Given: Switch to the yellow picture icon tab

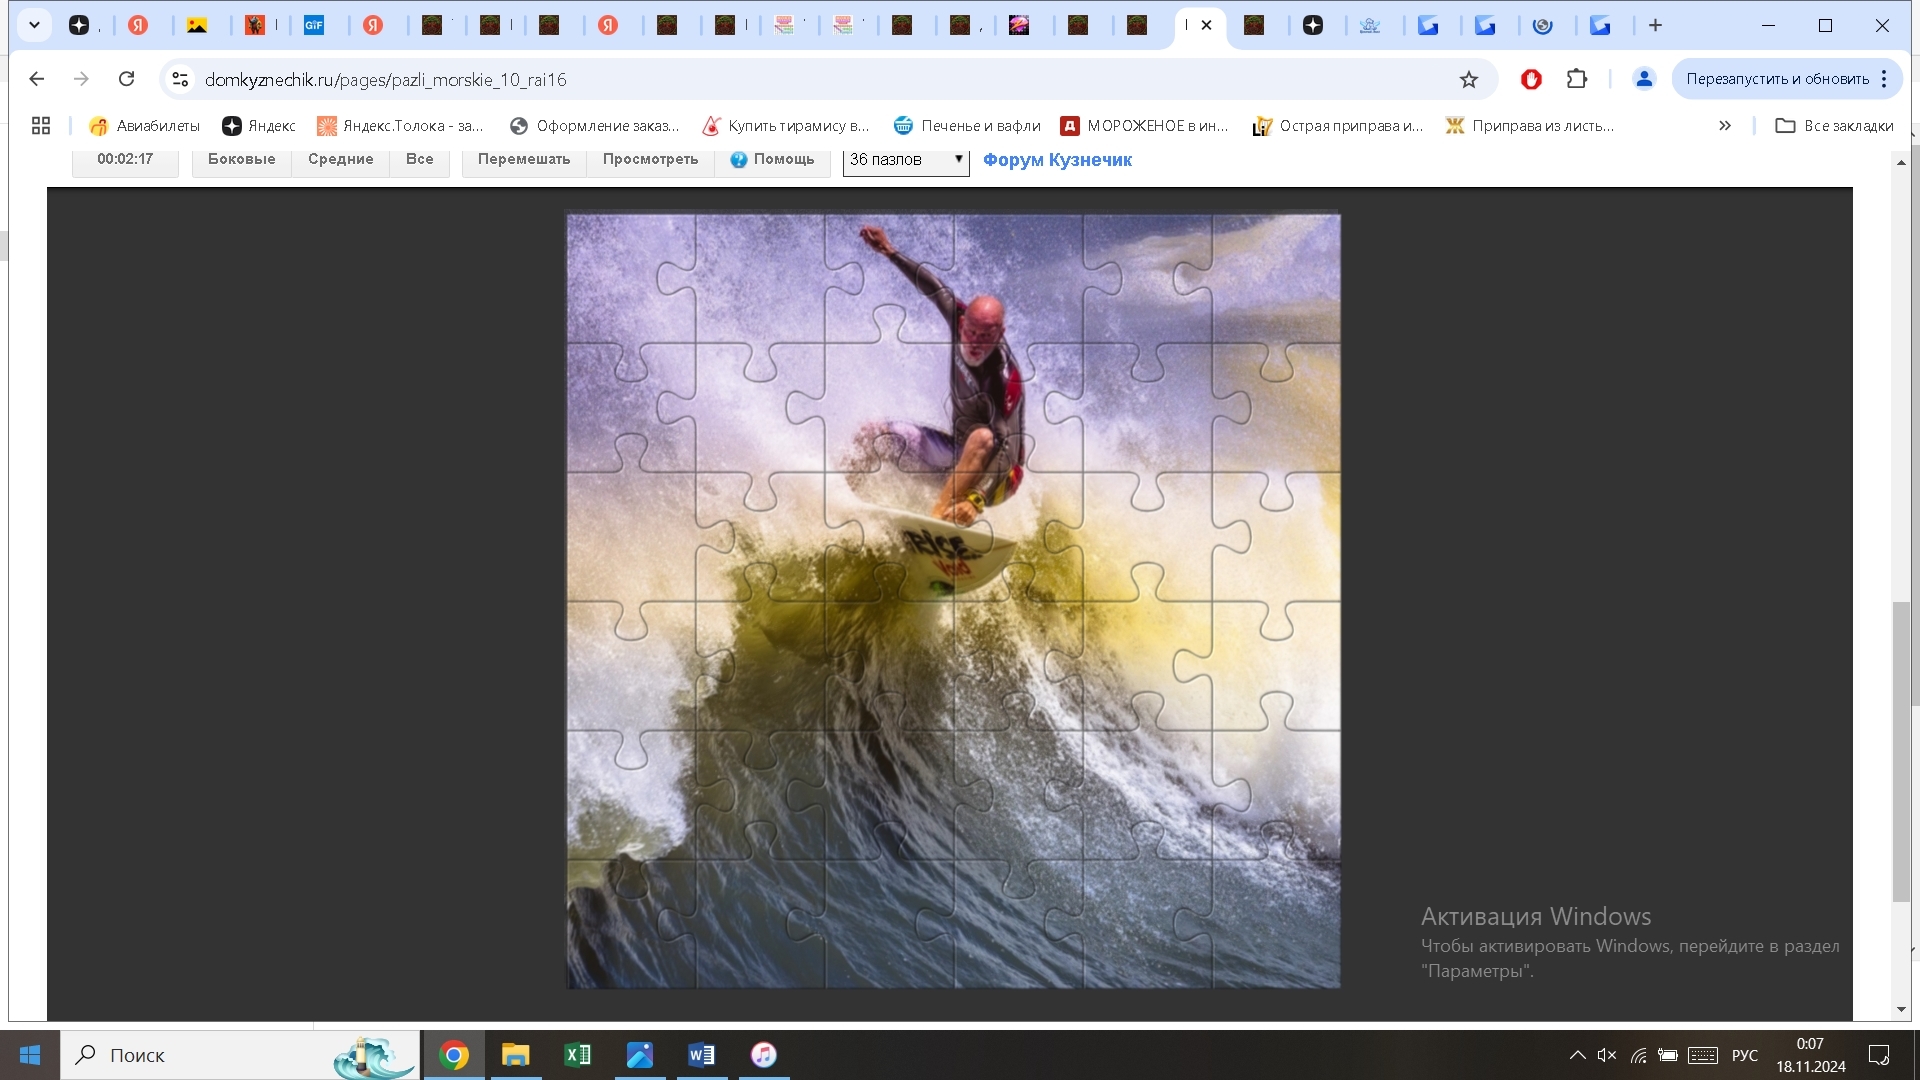Looking at the screenshot, I should (197, 25).
